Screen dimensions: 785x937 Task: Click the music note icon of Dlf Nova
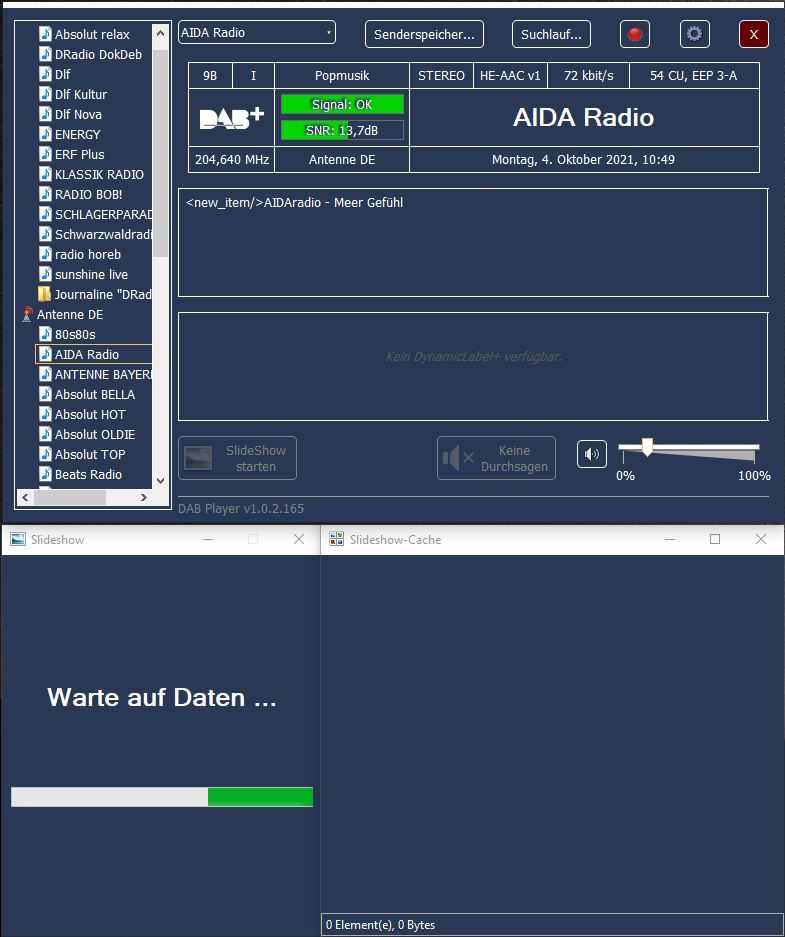45,114
